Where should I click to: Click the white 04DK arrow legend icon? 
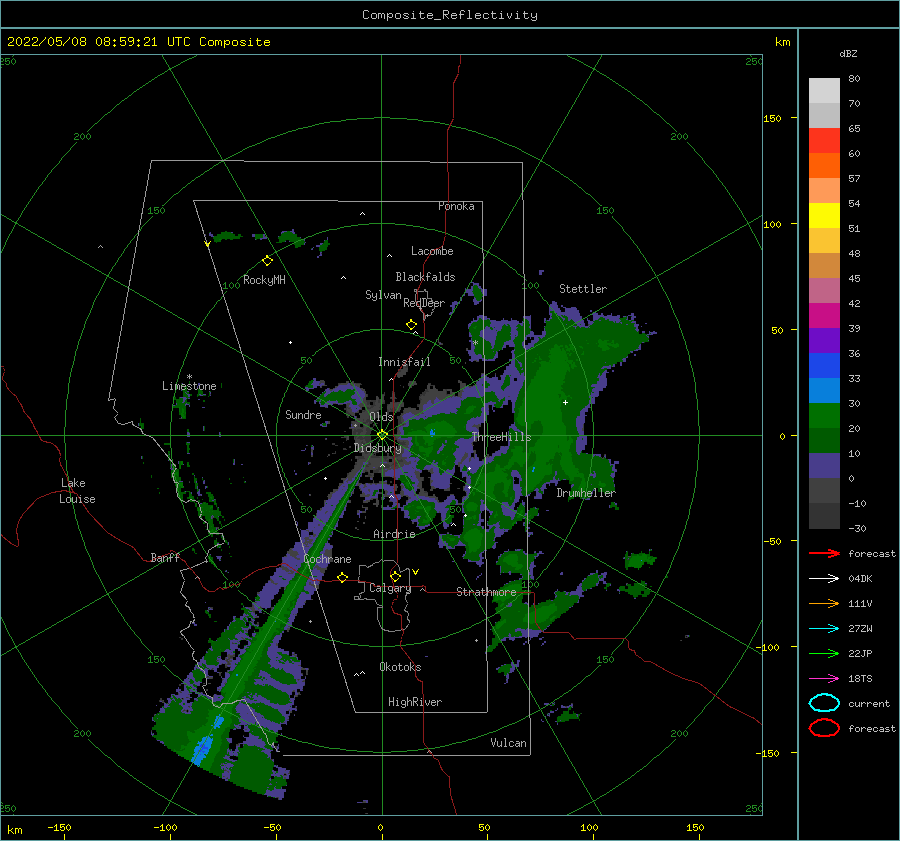tap(824, 579)
